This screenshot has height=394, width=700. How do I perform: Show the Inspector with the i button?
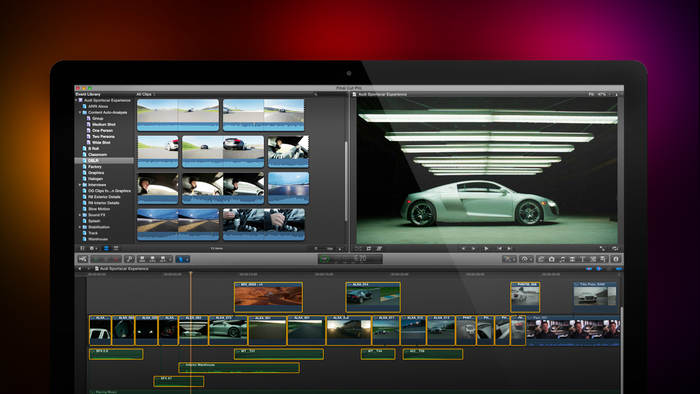[616, 259]
